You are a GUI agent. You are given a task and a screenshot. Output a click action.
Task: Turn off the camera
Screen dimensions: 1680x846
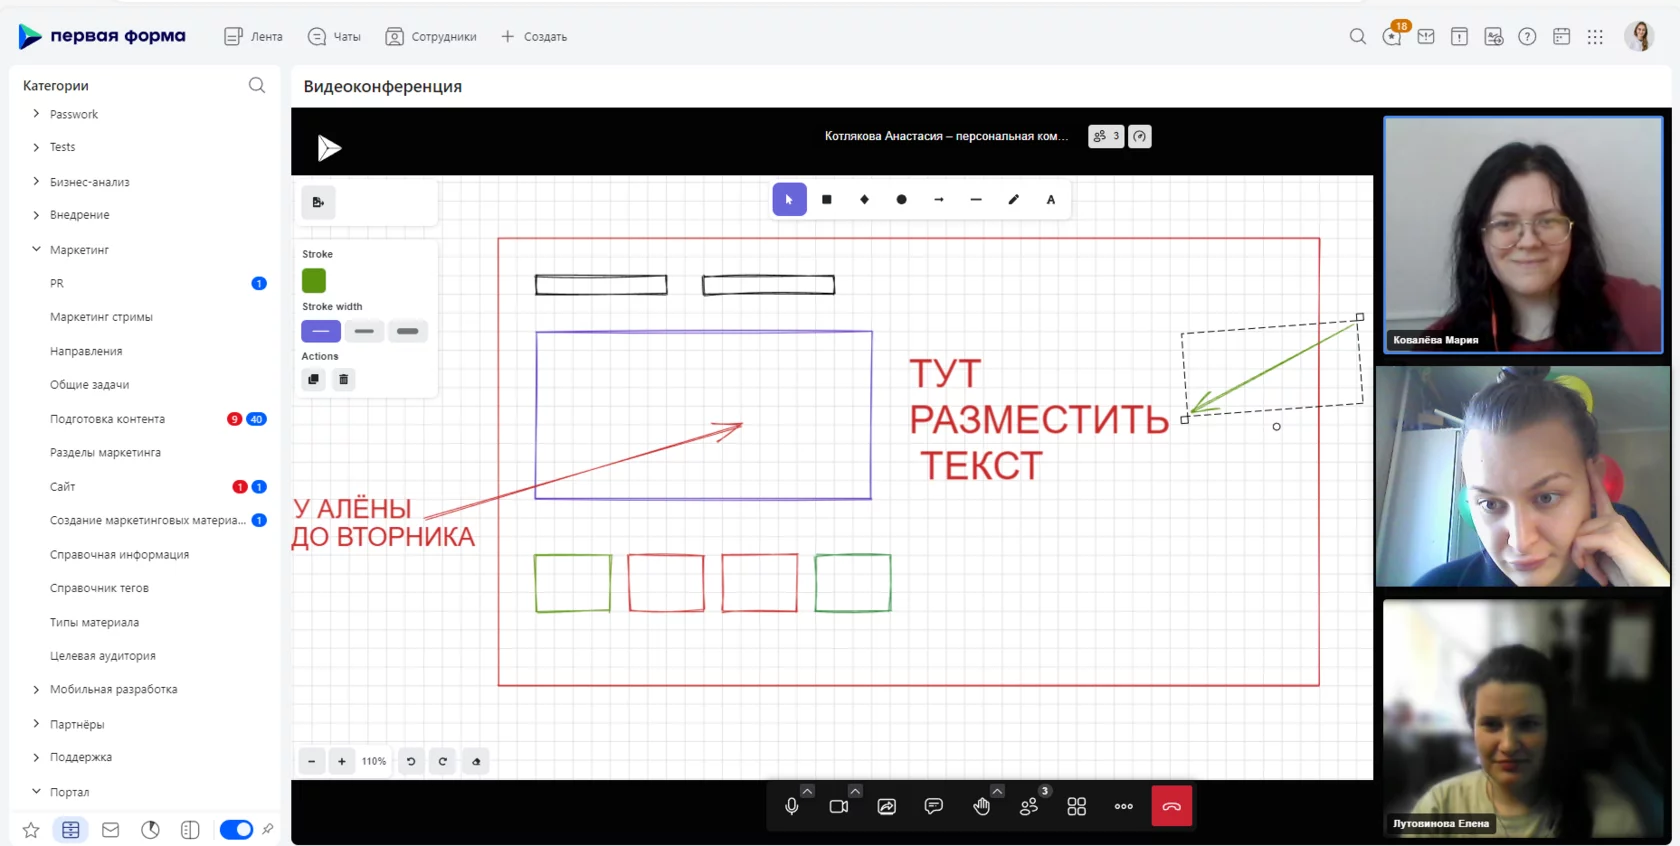click(838, 806)
